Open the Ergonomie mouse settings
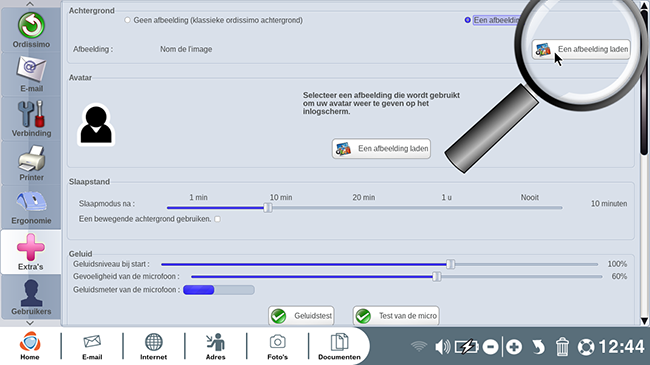This screenshot has height=365, width=650. pos(31,207)
